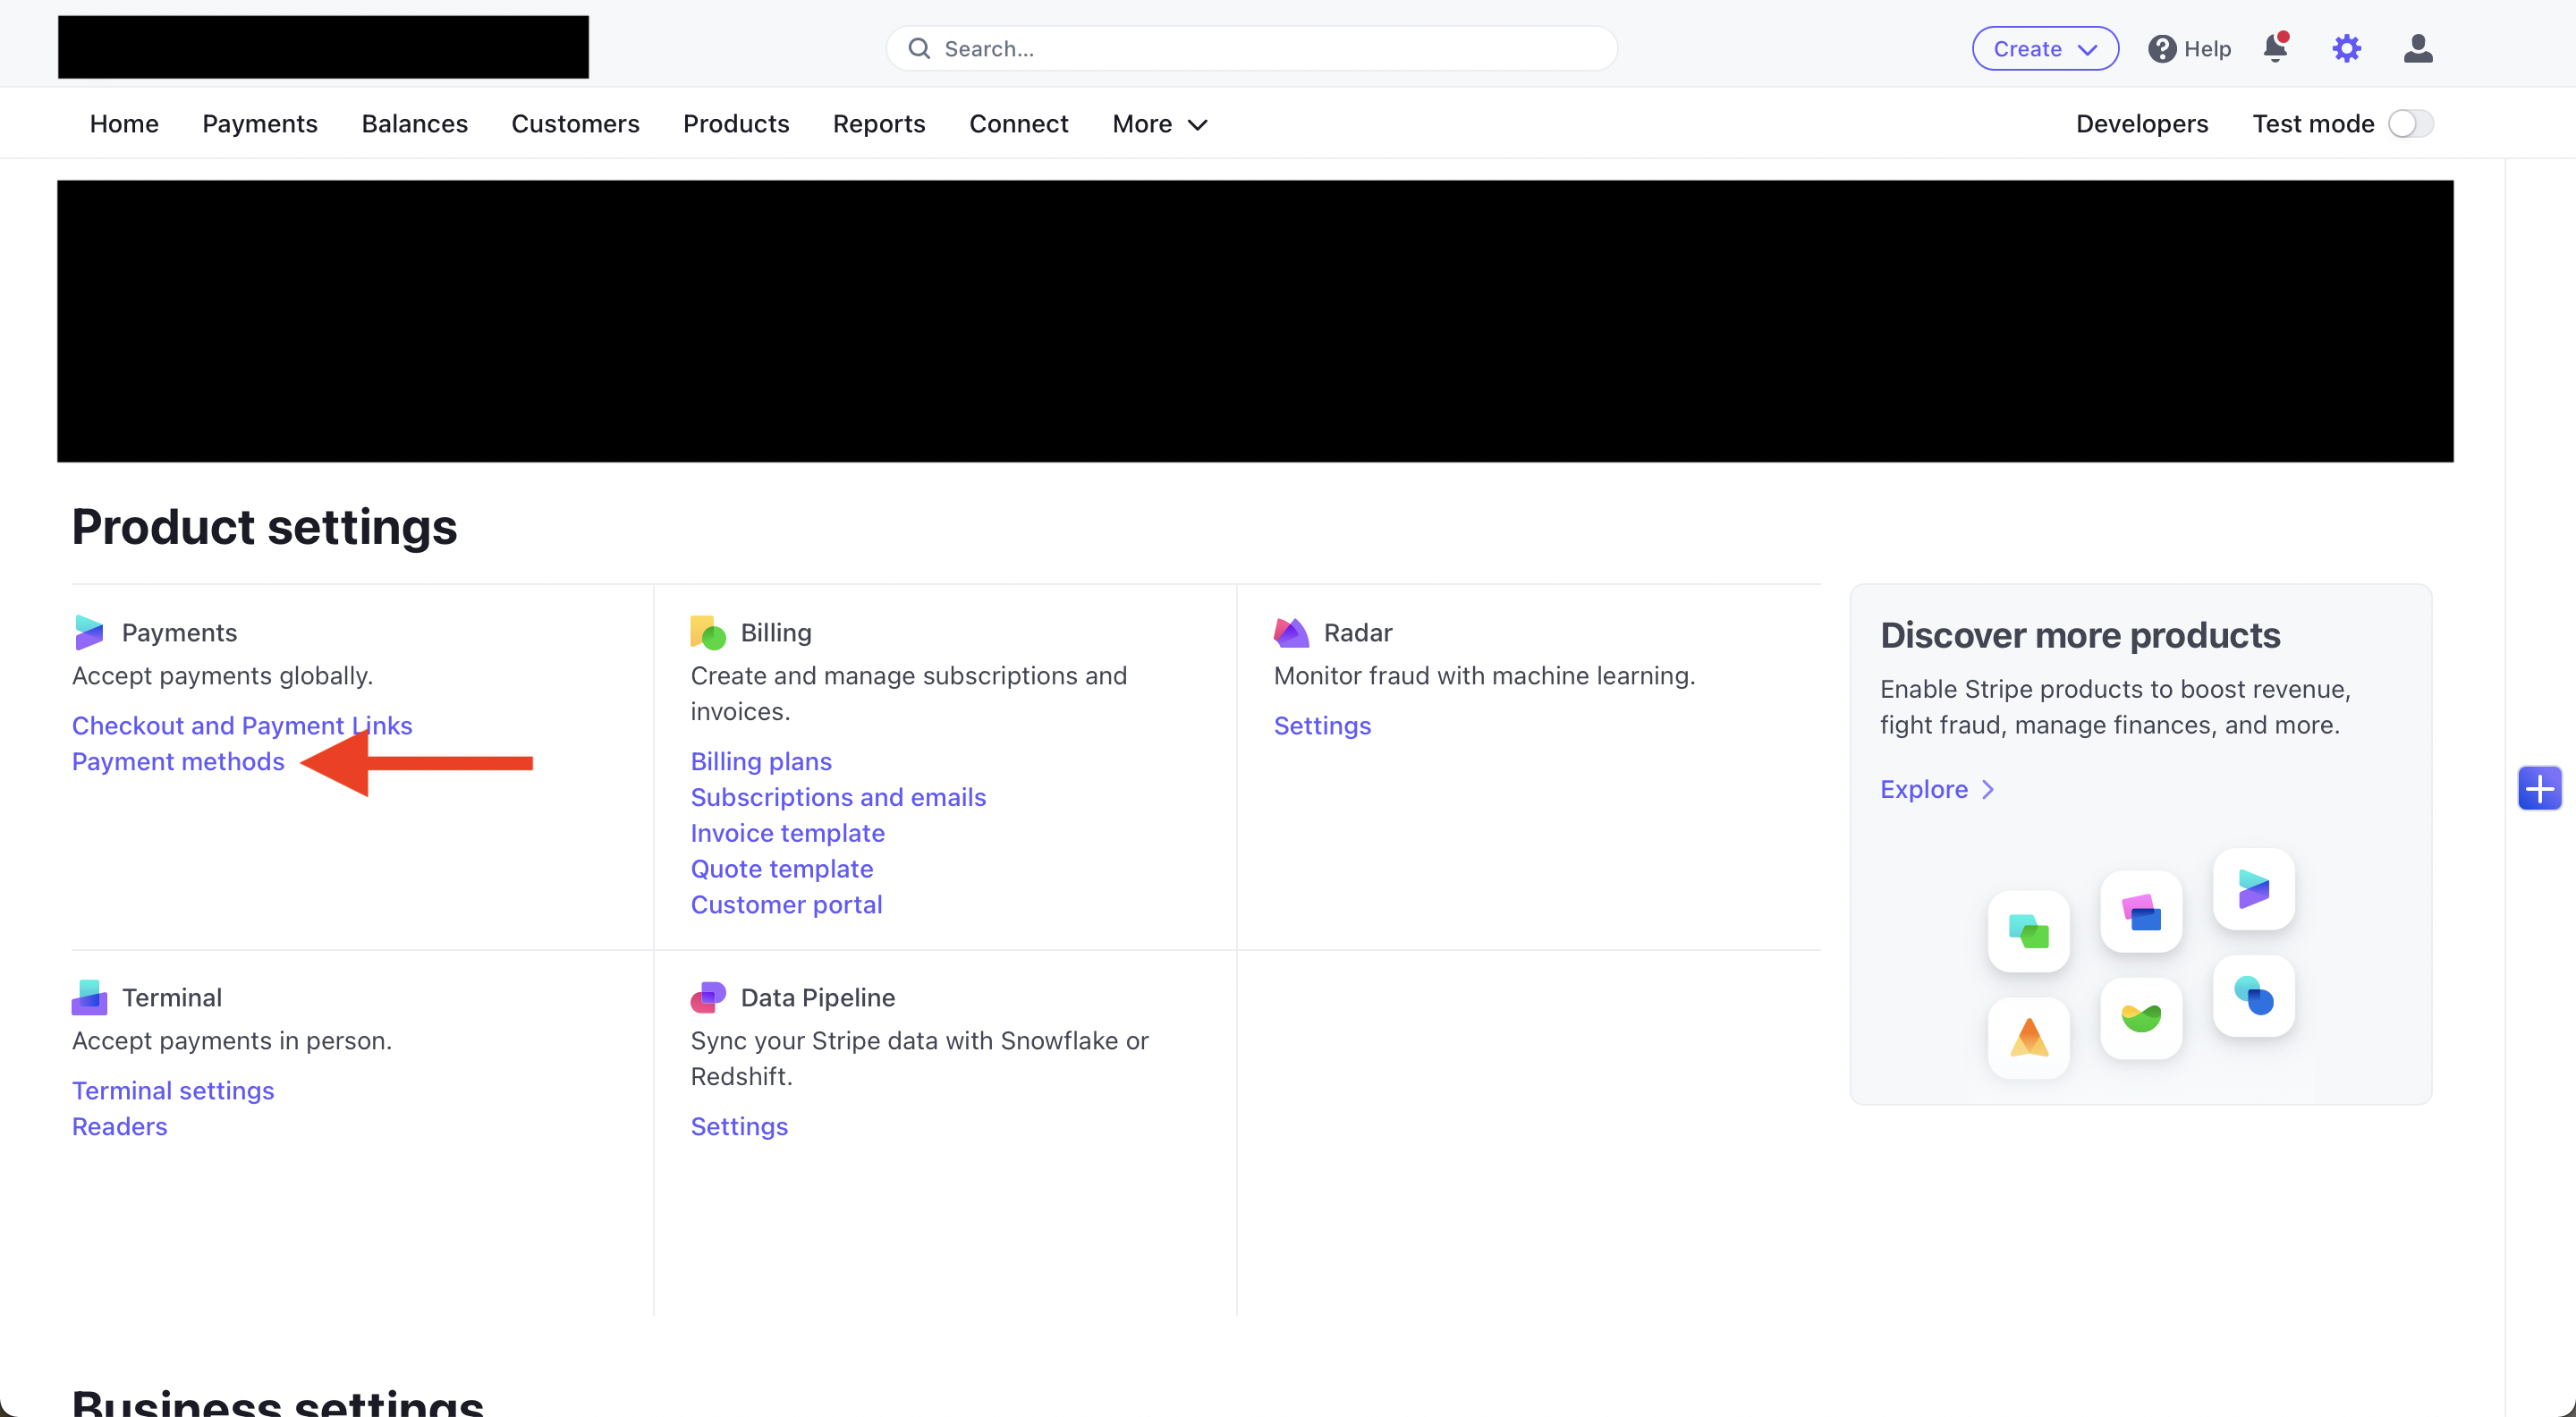Expand Discover more products section
This screenshot has width=2576, height=1417.
(1939, 789)
